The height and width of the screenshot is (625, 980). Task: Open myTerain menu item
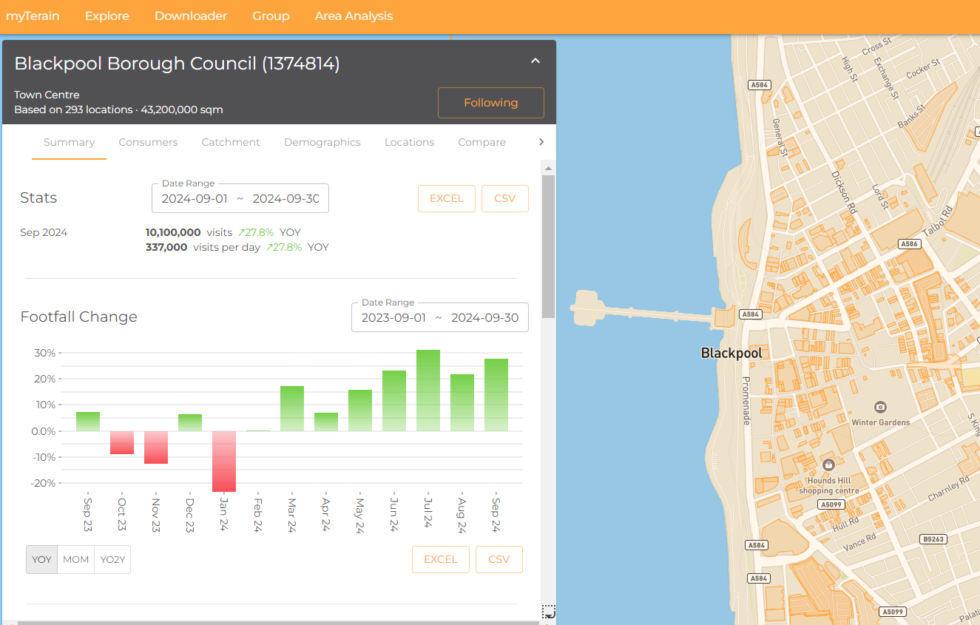tap(32, 16)
